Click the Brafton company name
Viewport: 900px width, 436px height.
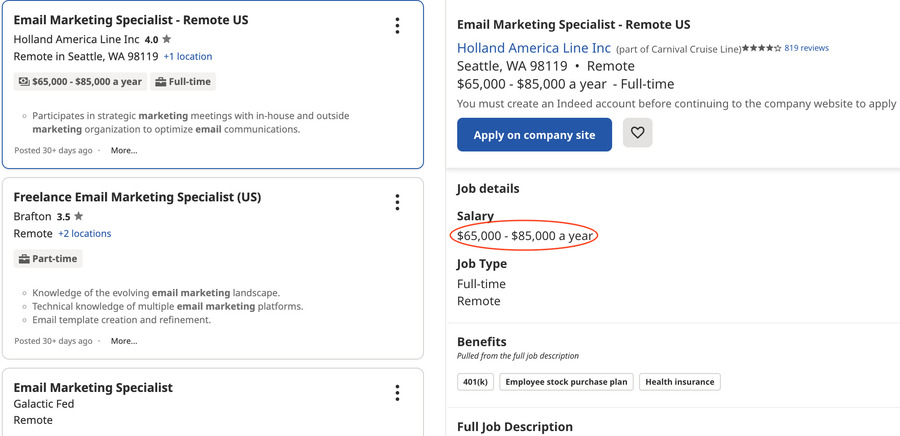[32, 217]
